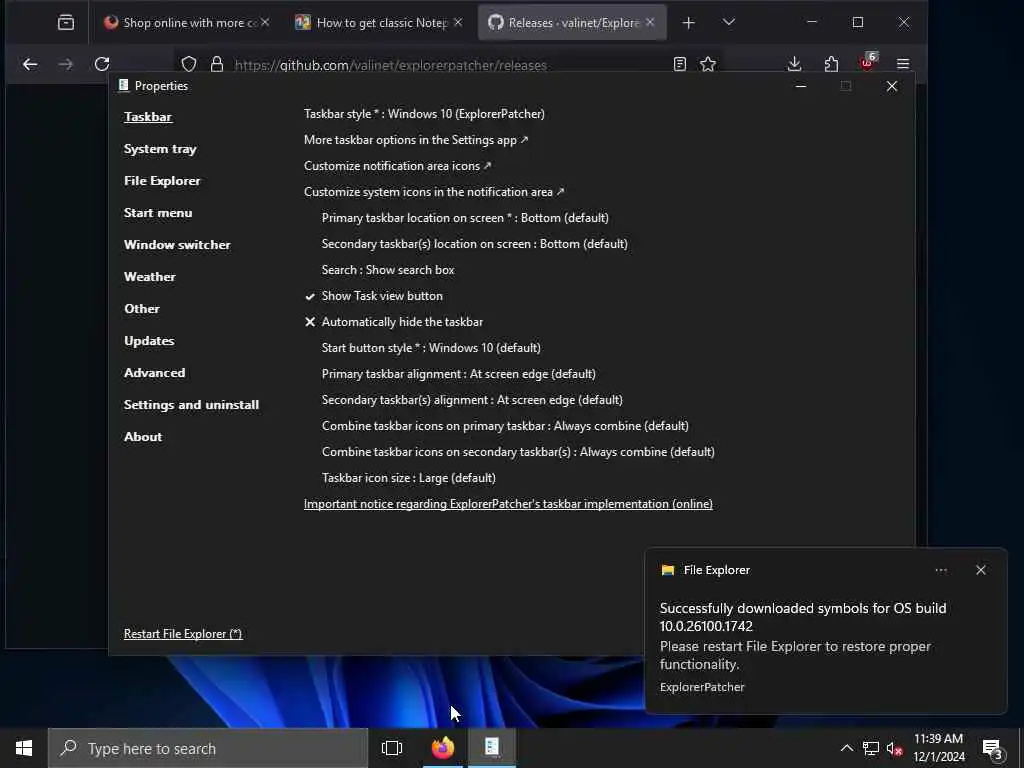
Task: Open the Windows Start button
Action: click(24, 748)
